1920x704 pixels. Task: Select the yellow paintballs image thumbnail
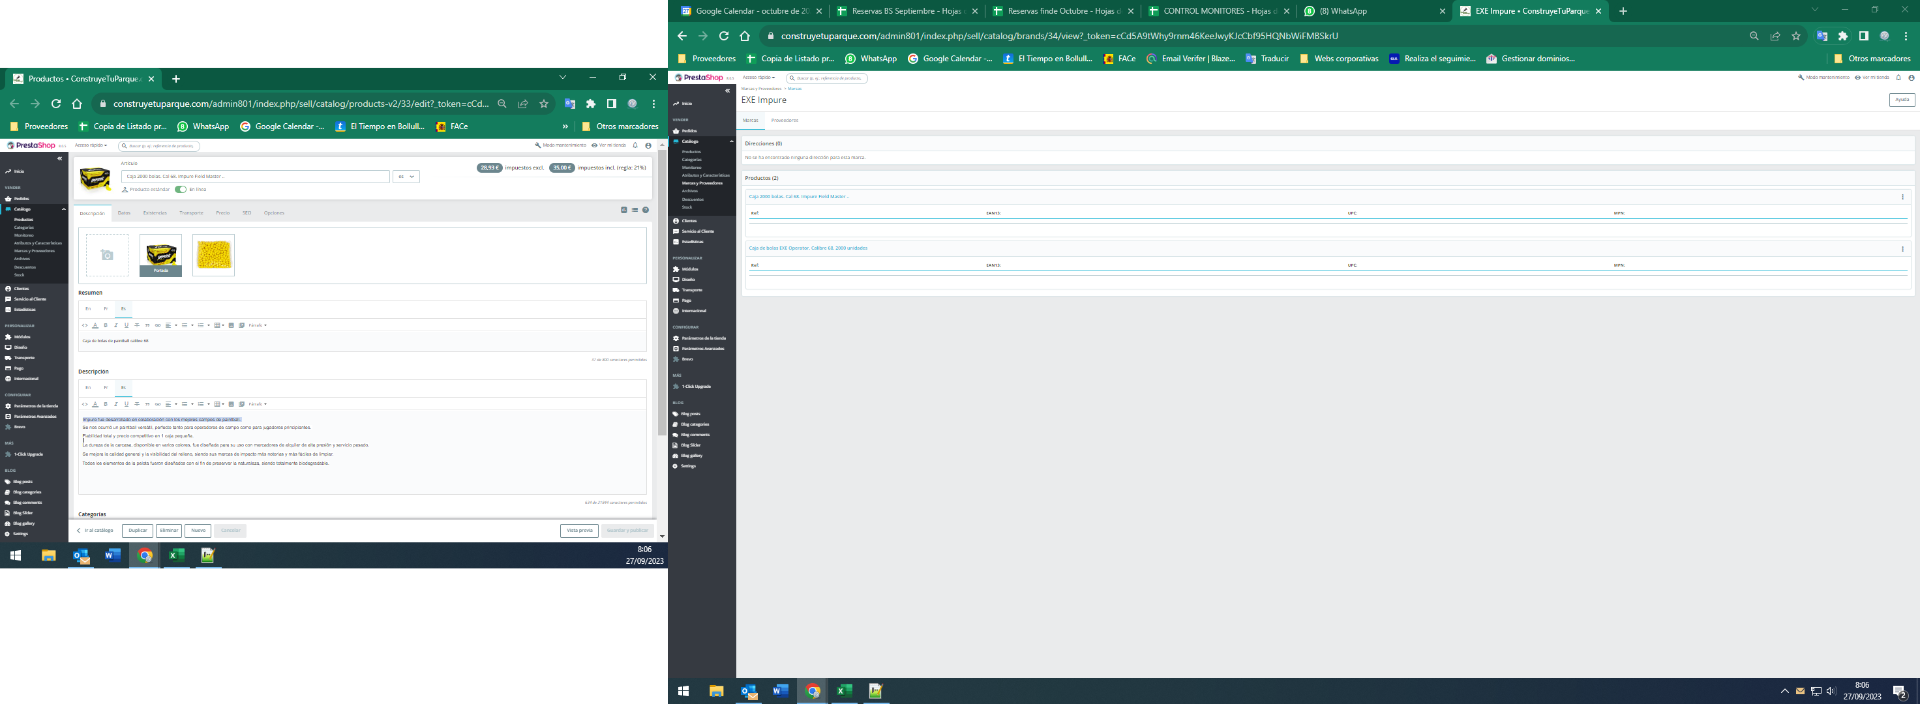[213, 255]
